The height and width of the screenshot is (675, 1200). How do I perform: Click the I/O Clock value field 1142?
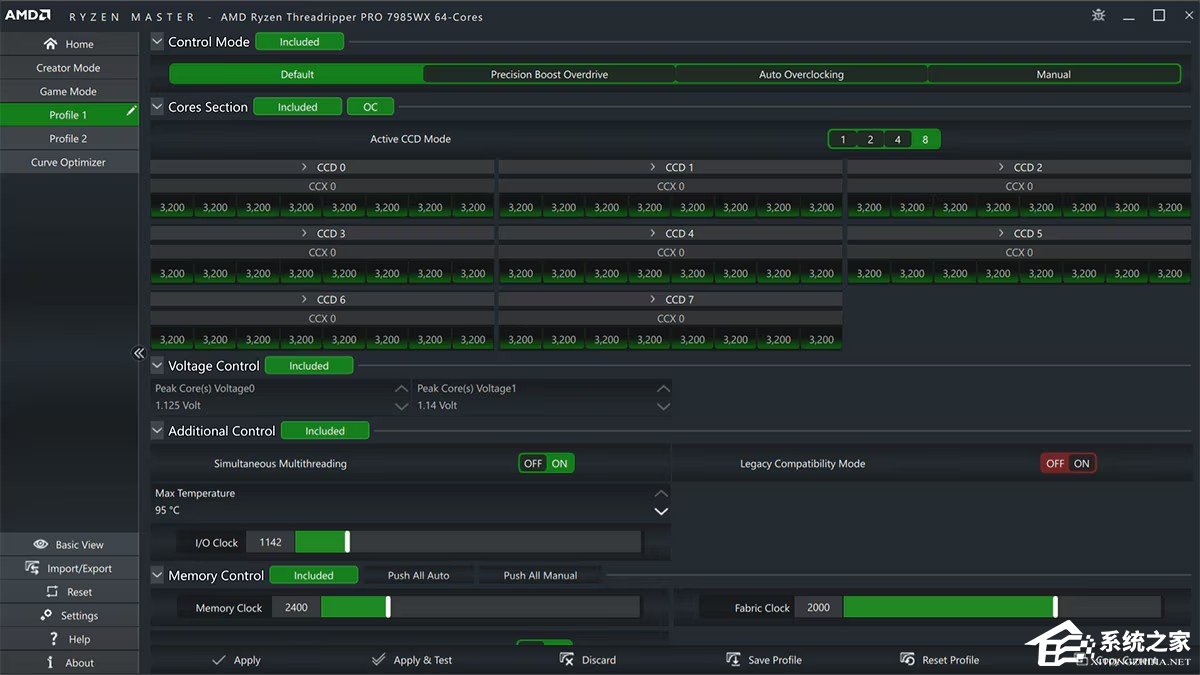(x=270, y=542)
